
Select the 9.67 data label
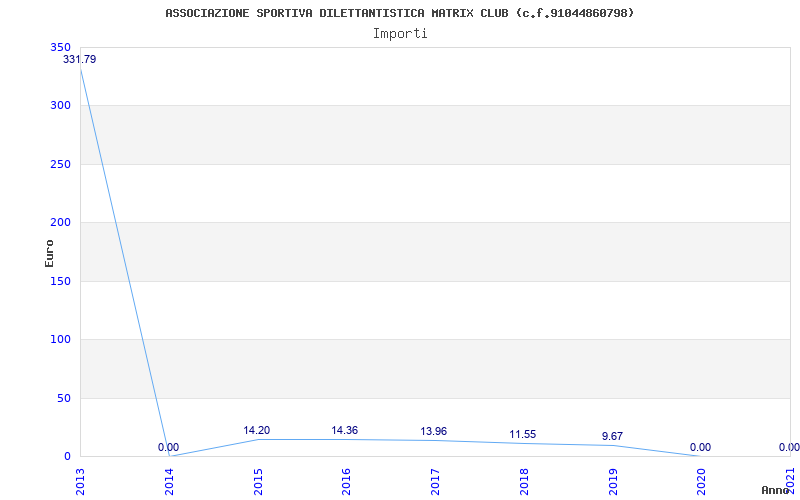point(612,436)
